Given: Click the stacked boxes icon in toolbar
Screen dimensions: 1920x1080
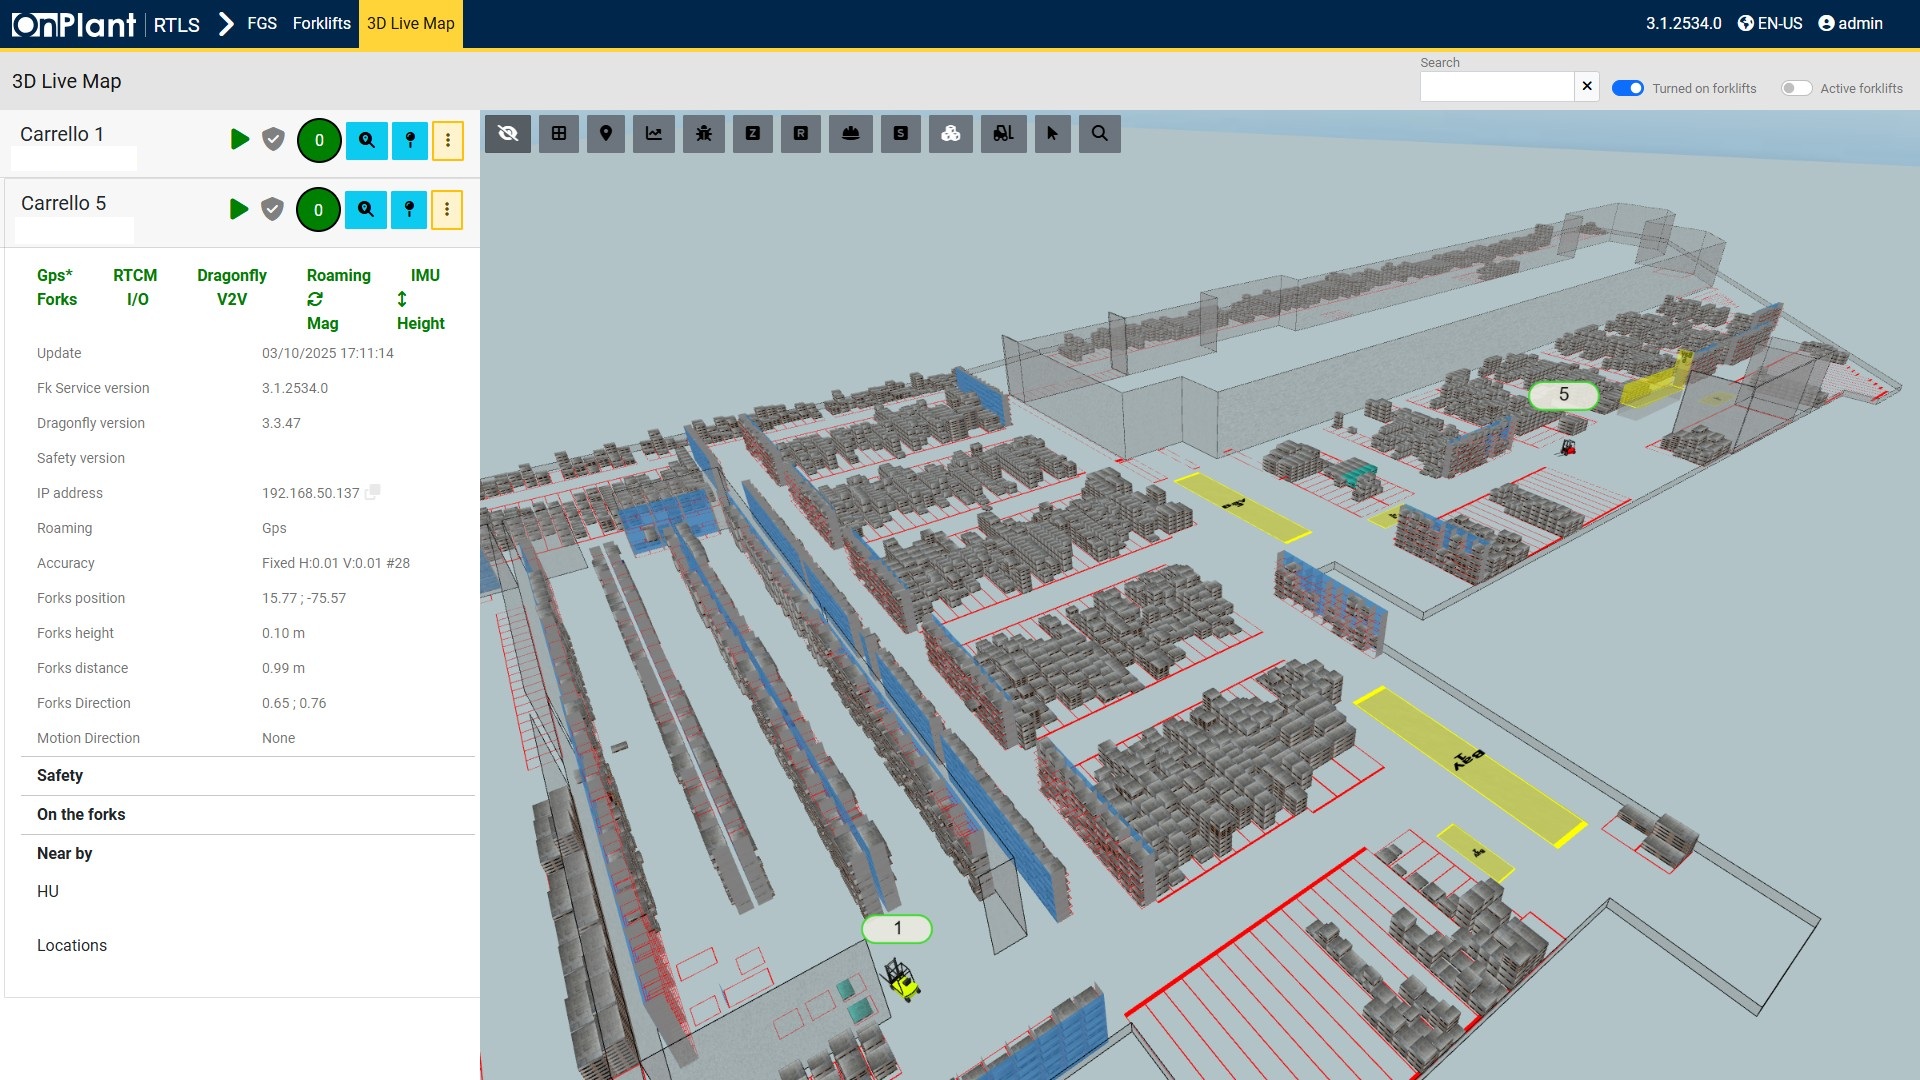Looking at the screenshot, I should (x=950, y=133).
